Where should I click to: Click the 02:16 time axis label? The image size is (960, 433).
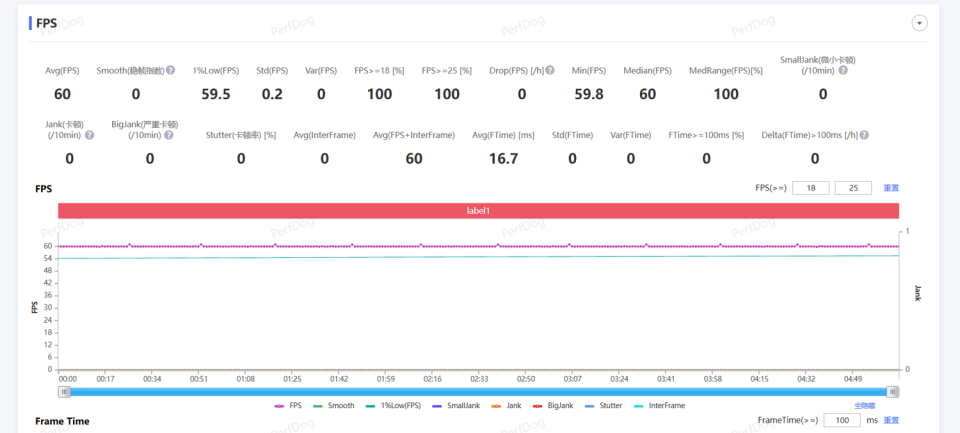tap(432, 379)
